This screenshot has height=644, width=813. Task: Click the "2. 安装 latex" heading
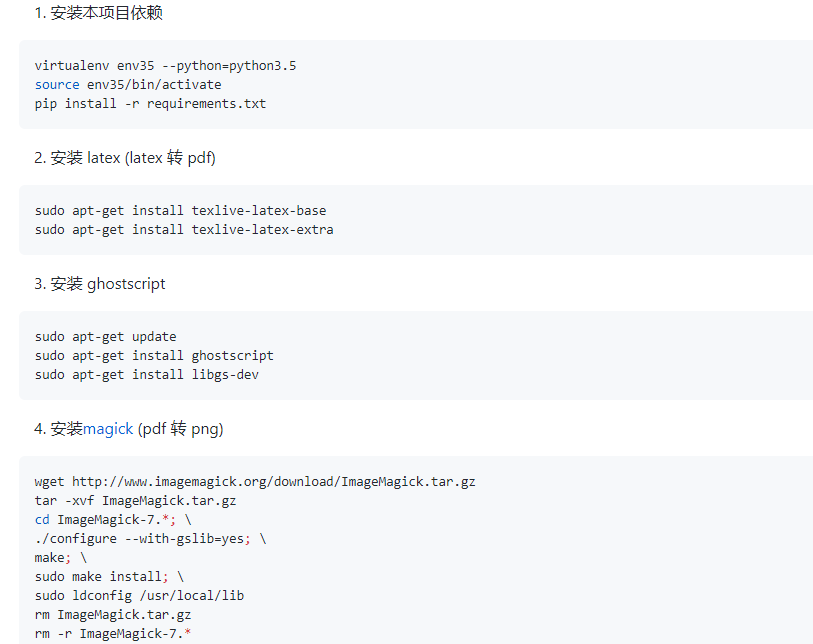coord(125,158)
